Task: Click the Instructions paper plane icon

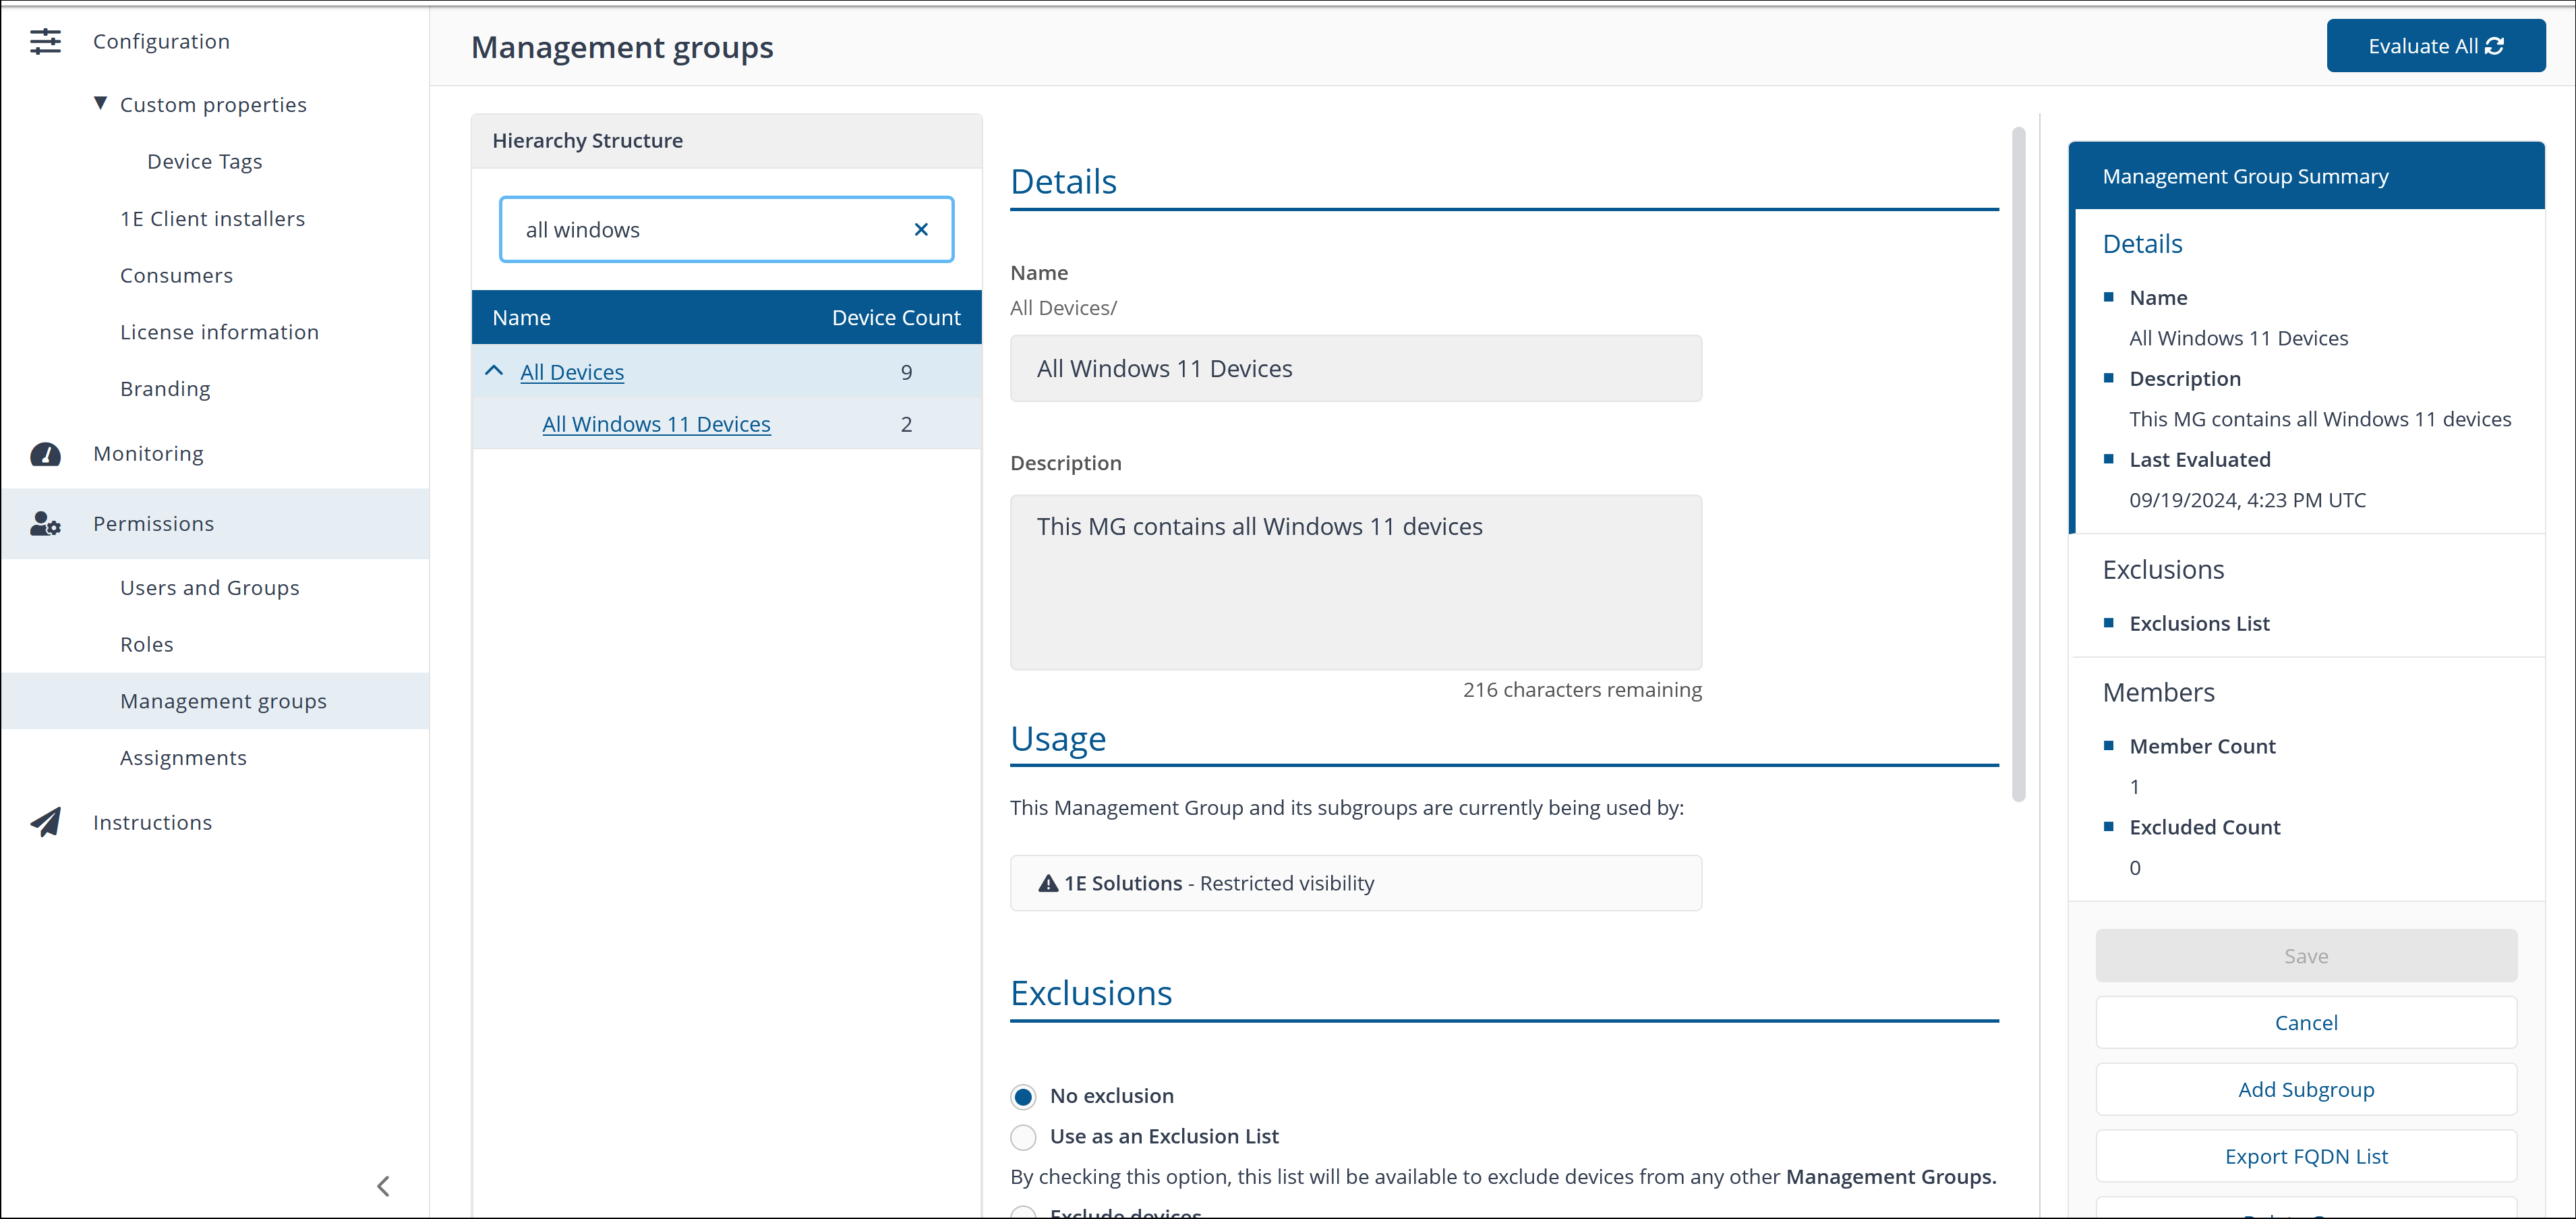Action: [45, 822]
